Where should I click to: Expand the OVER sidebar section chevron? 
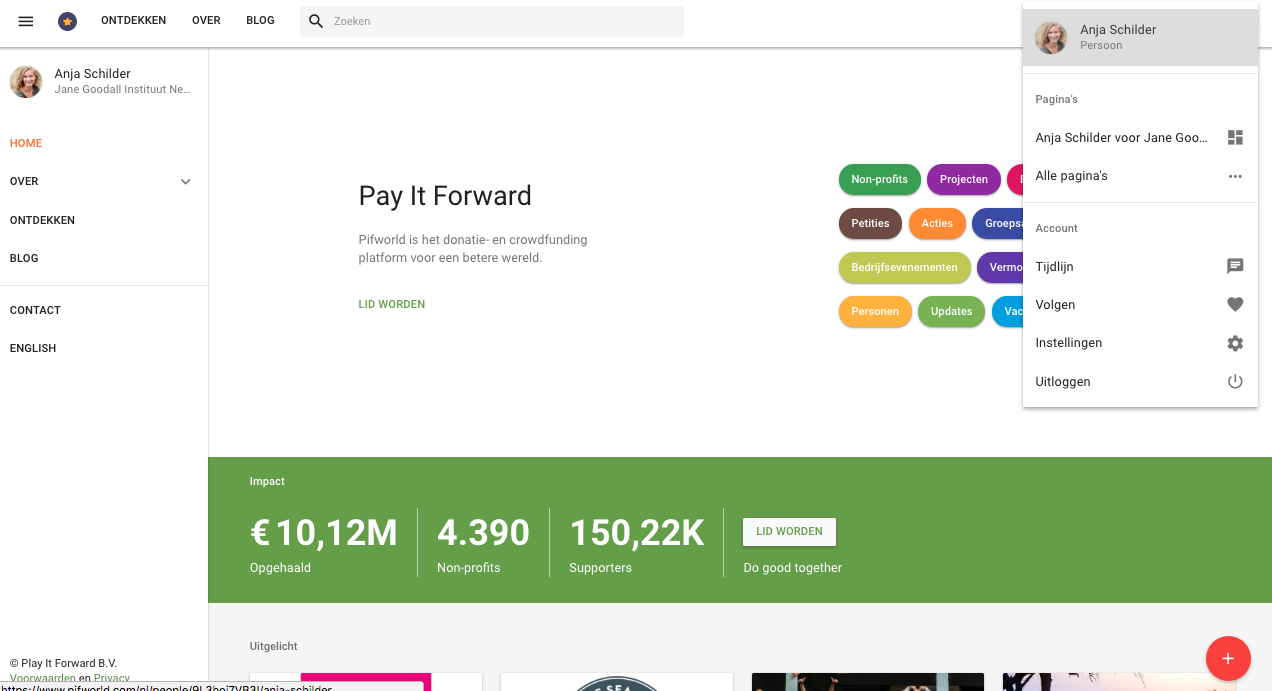pos(185,182)
